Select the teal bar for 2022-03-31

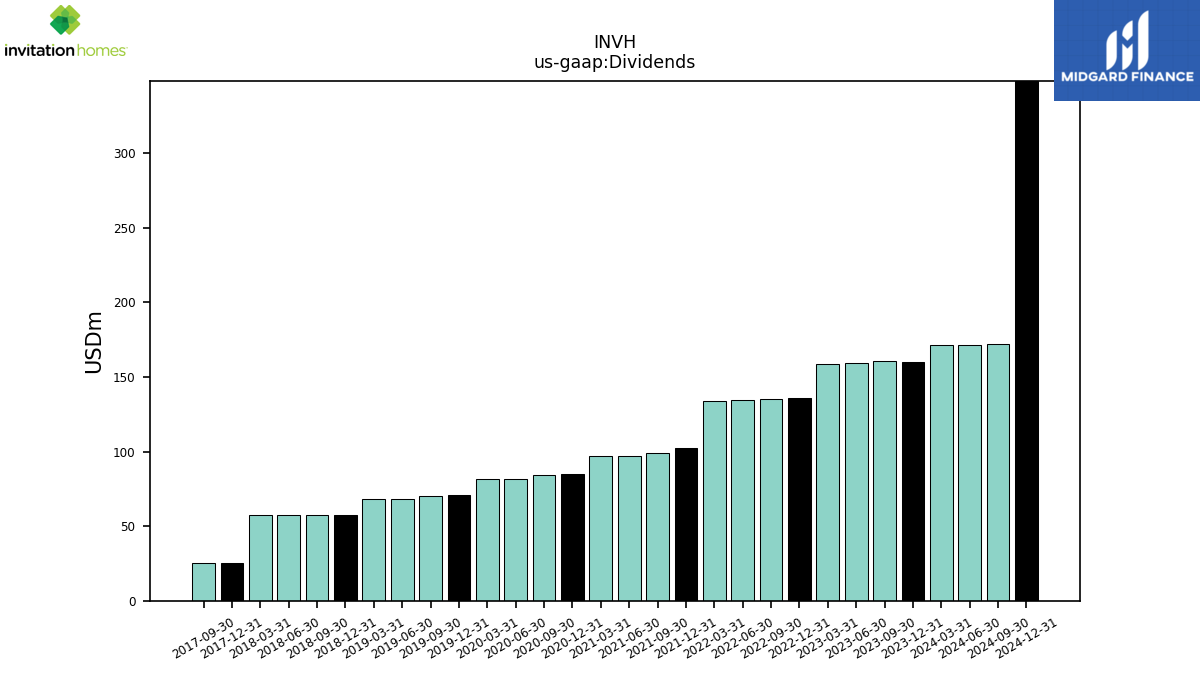(714, 501)
